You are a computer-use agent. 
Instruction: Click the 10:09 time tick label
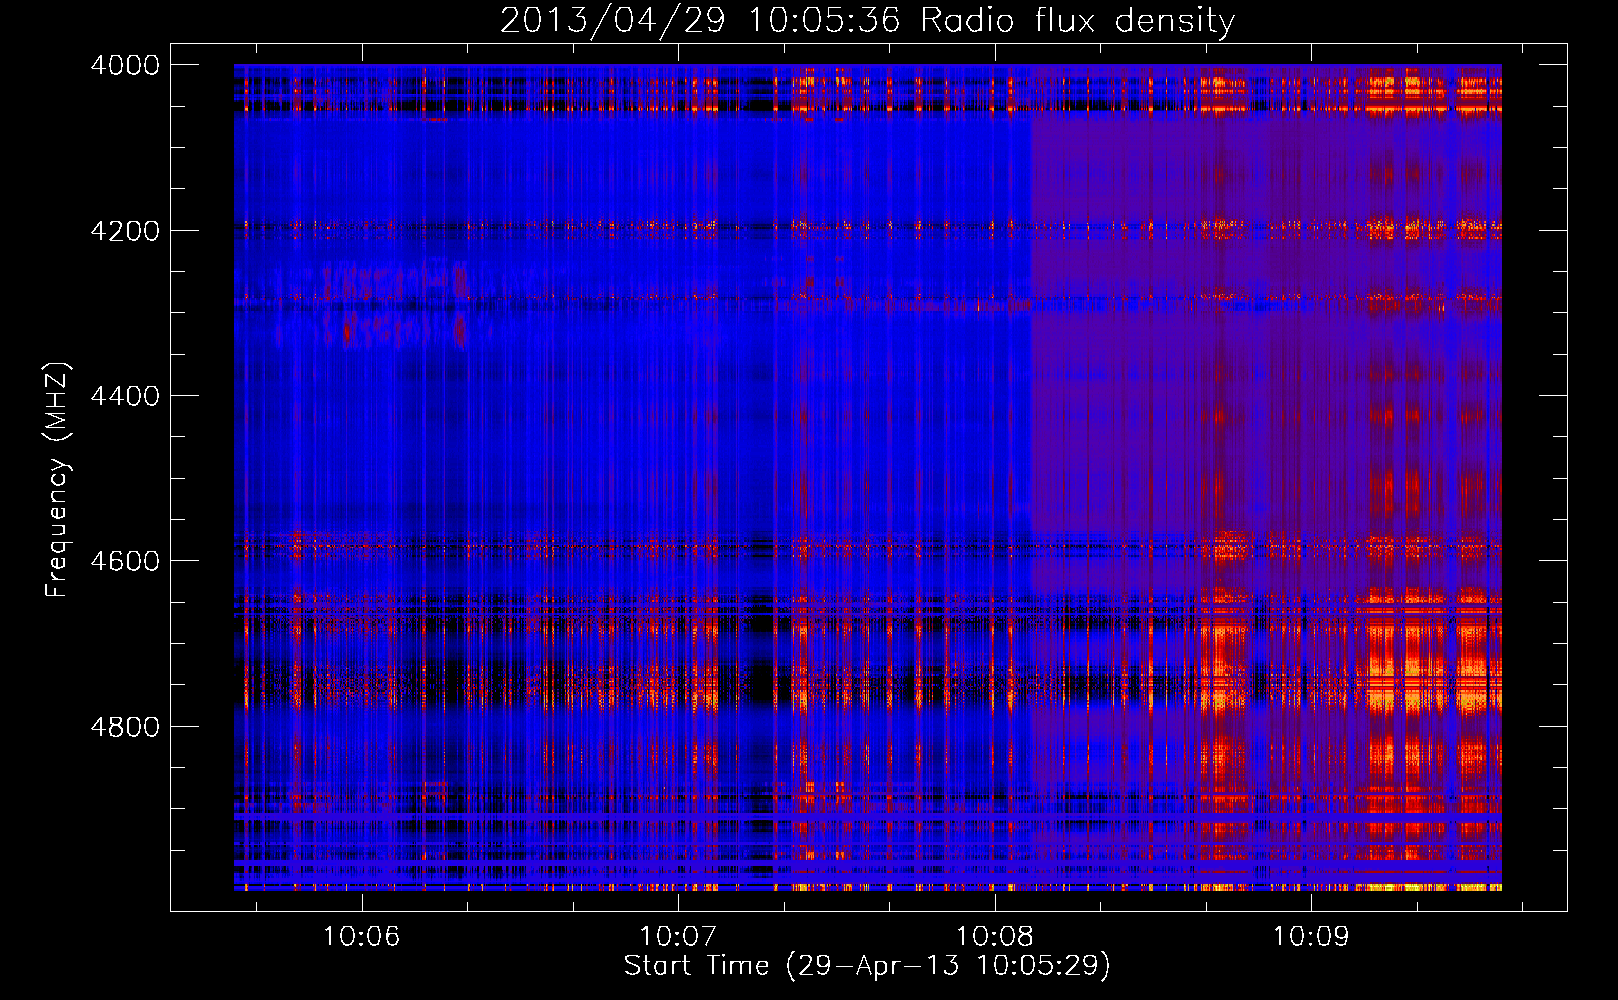tap(1310, 936)
